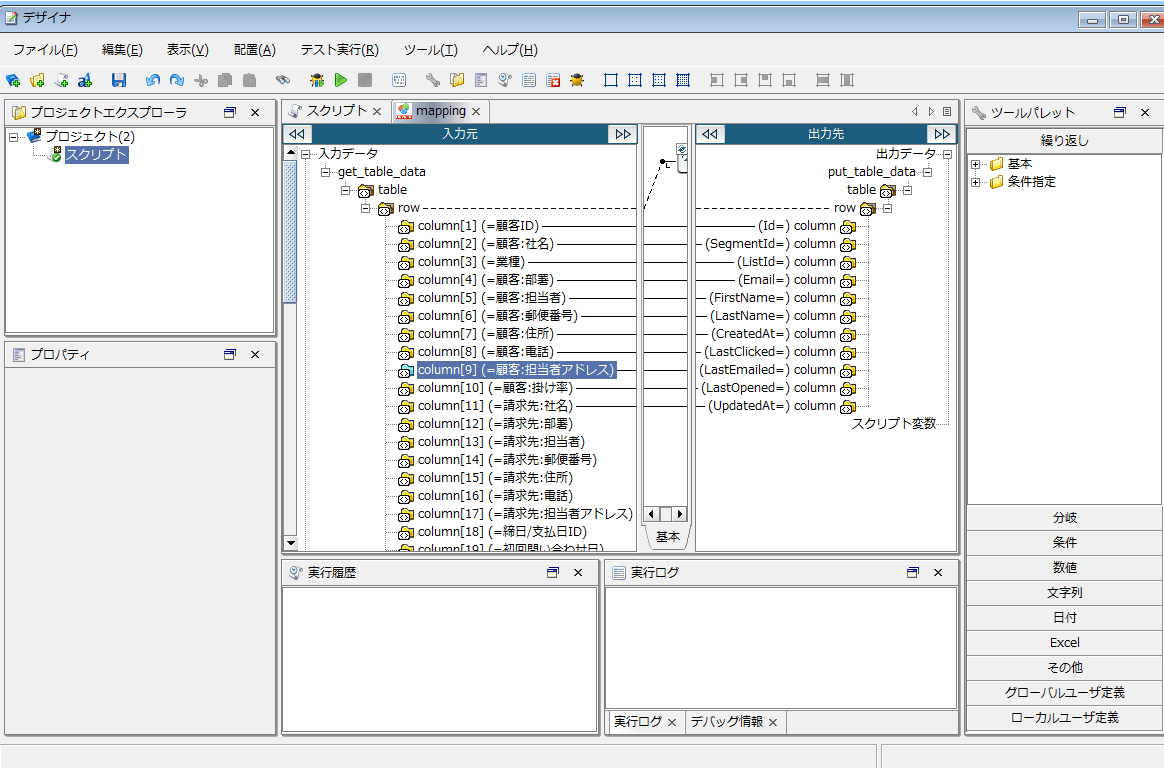Expand the 基本 folder in tool palette
Viewport: 1164px width, 768px height.
[976, 164]
